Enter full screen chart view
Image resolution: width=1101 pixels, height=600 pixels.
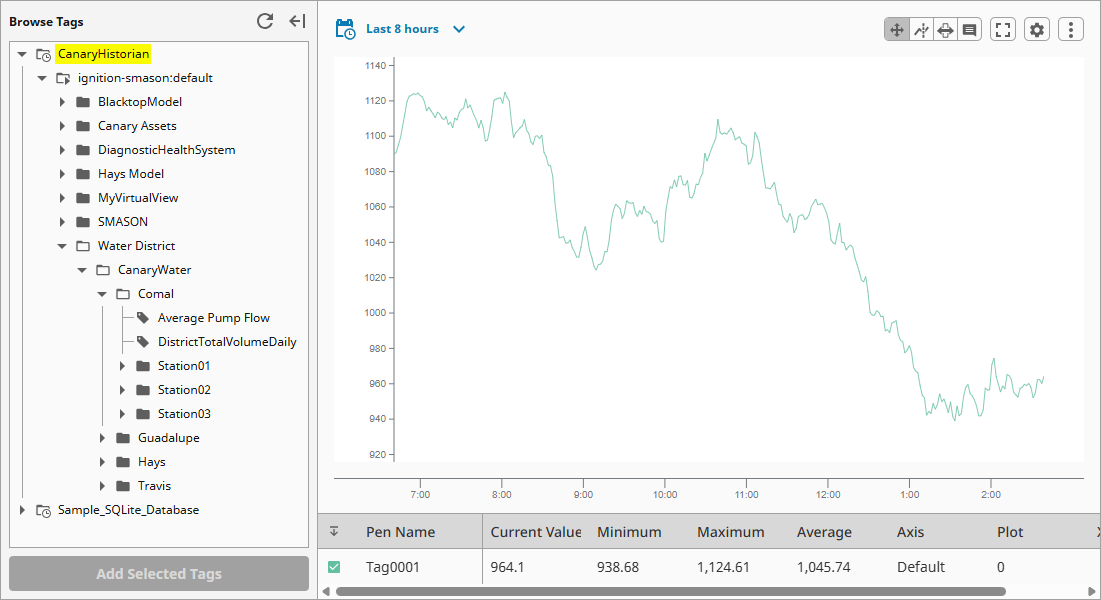click(x=1003, y=30)
